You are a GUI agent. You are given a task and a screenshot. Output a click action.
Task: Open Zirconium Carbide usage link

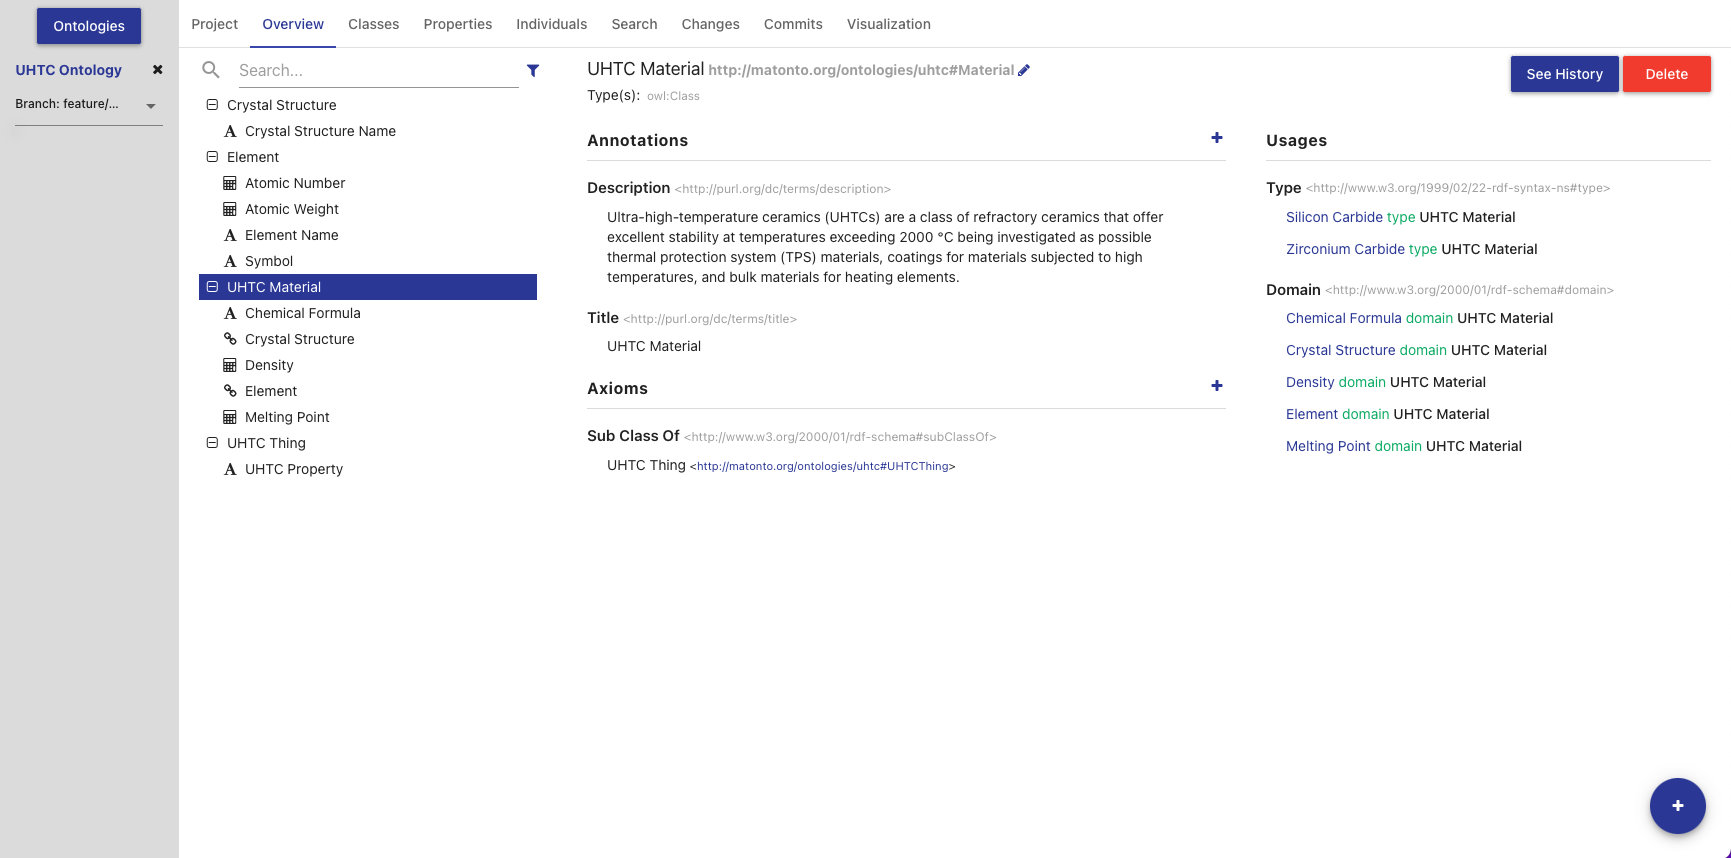pos(1345,249)
